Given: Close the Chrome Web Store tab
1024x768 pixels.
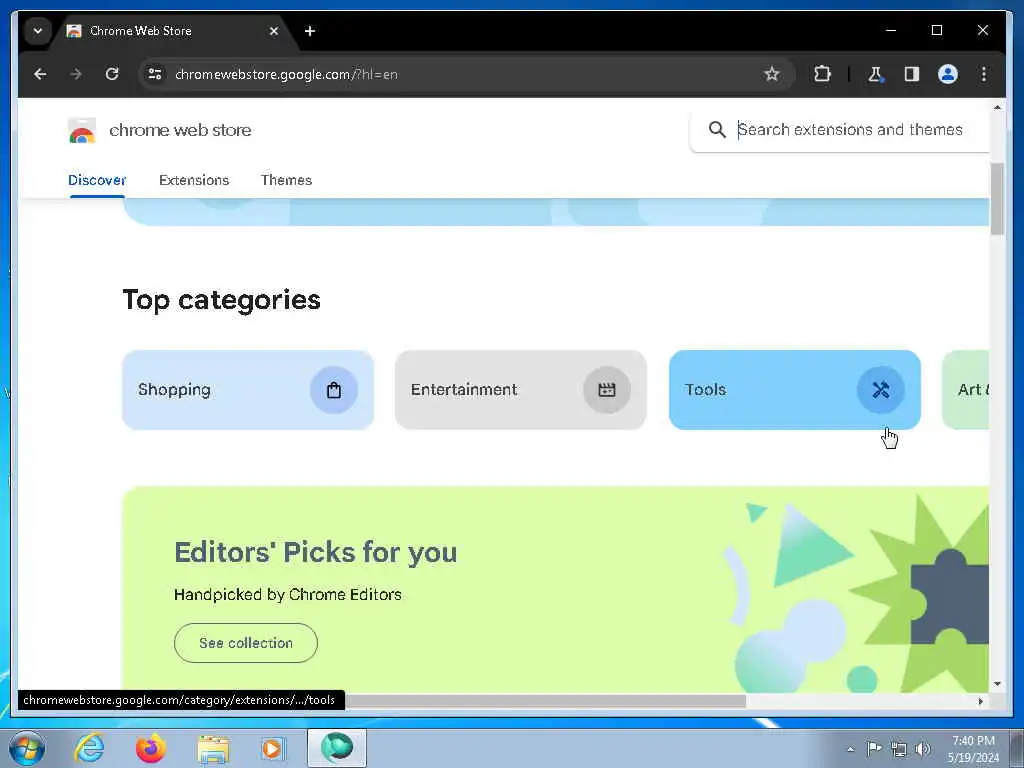Looking at the screenshot, I should pyautogui.click(x=274, y=31).
